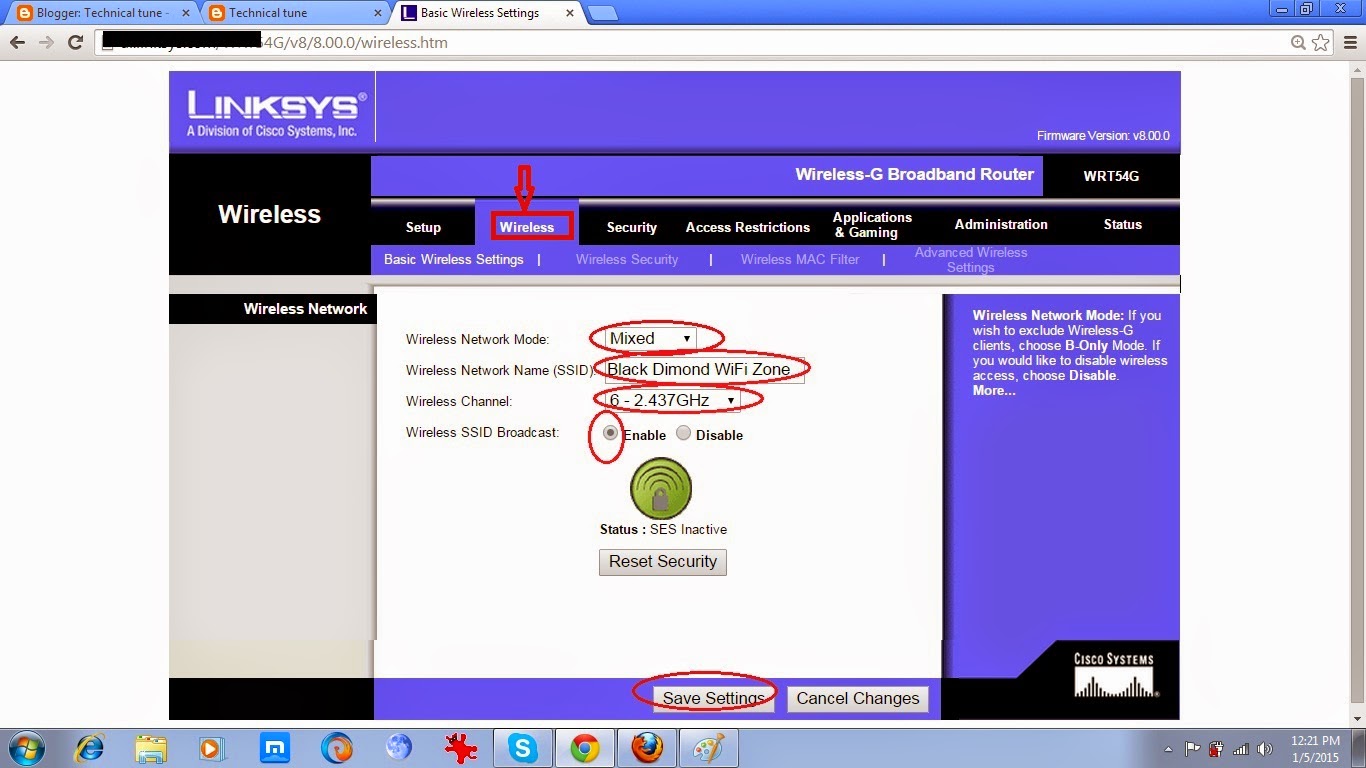Bookmark this page with the star icon
The height and width of the screenshot is (768, 1366).
(1321, 43)
